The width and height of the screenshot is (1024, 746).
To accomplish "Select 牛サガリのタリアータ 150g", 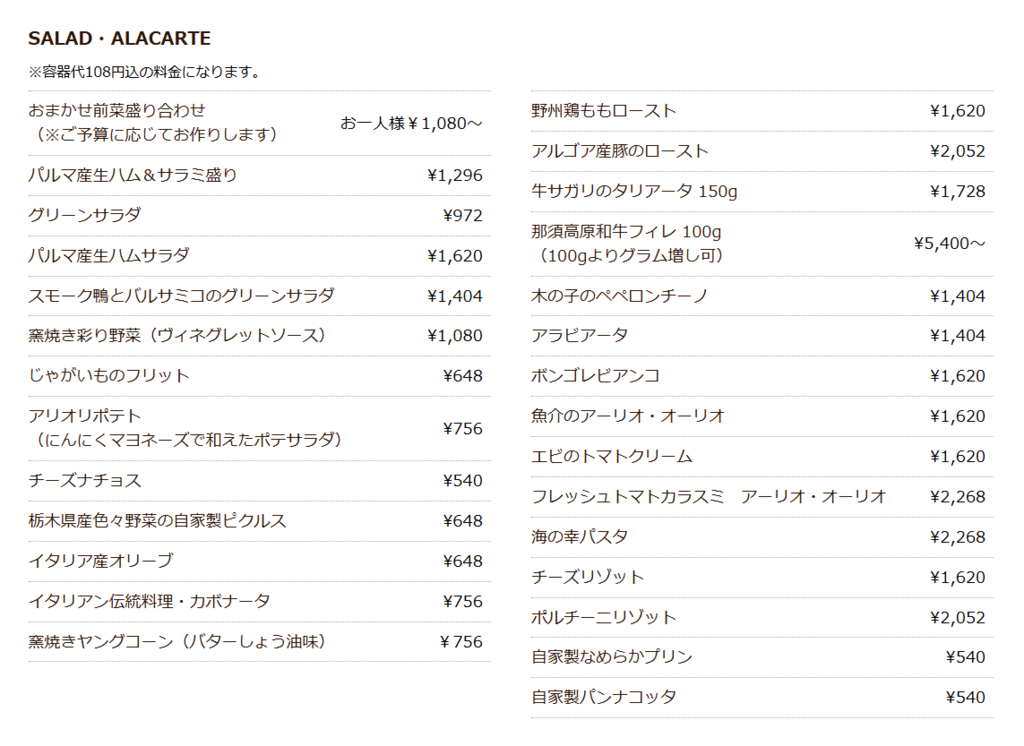I will 634,191.
